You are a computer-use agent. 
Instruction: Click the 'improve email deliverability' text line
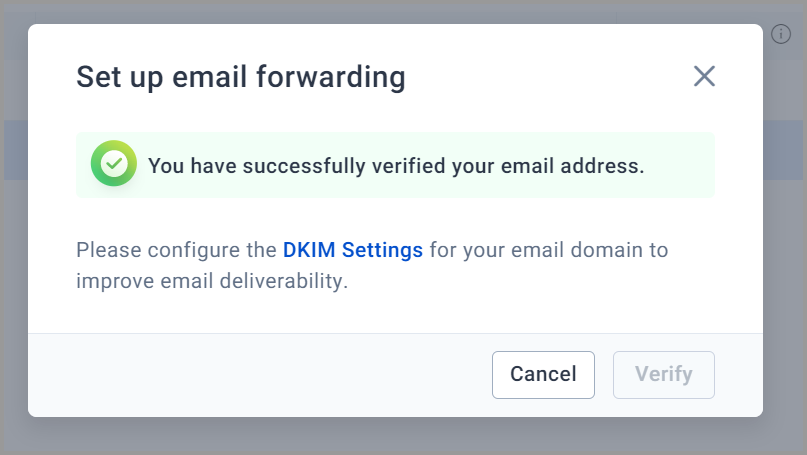212,281
